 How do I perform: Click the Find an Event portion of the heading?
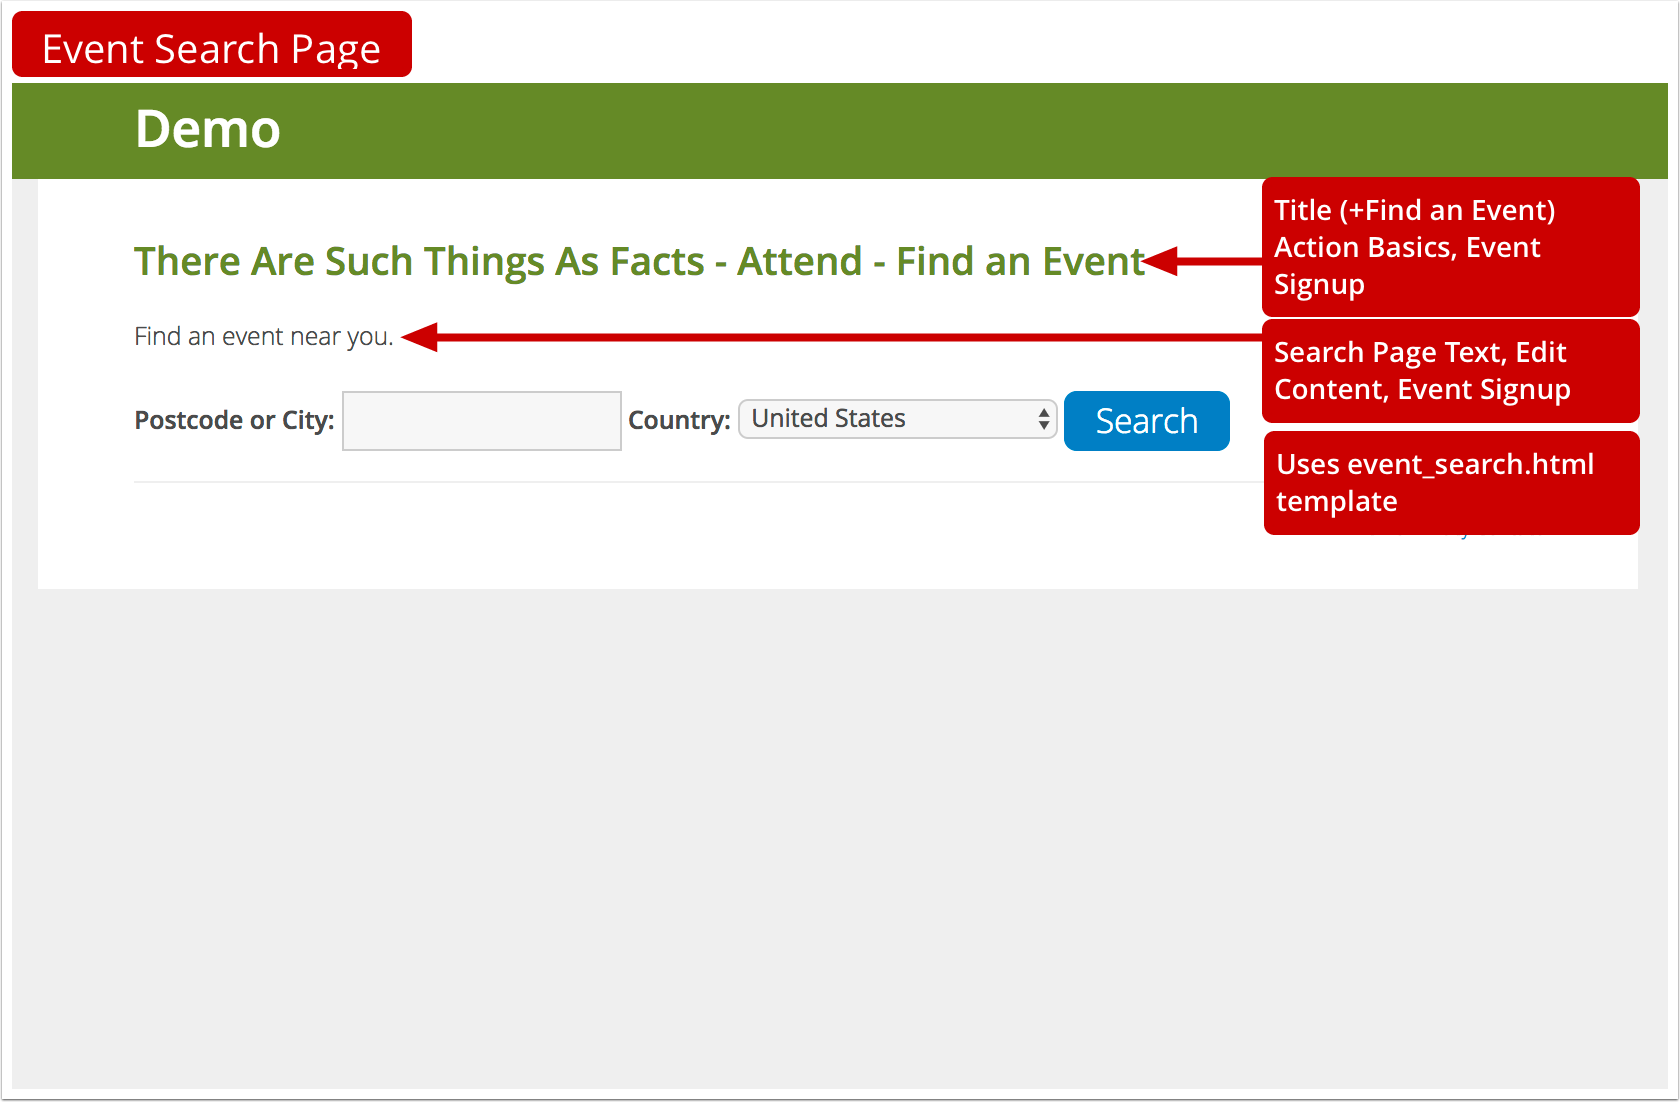tap(1020, 262)
